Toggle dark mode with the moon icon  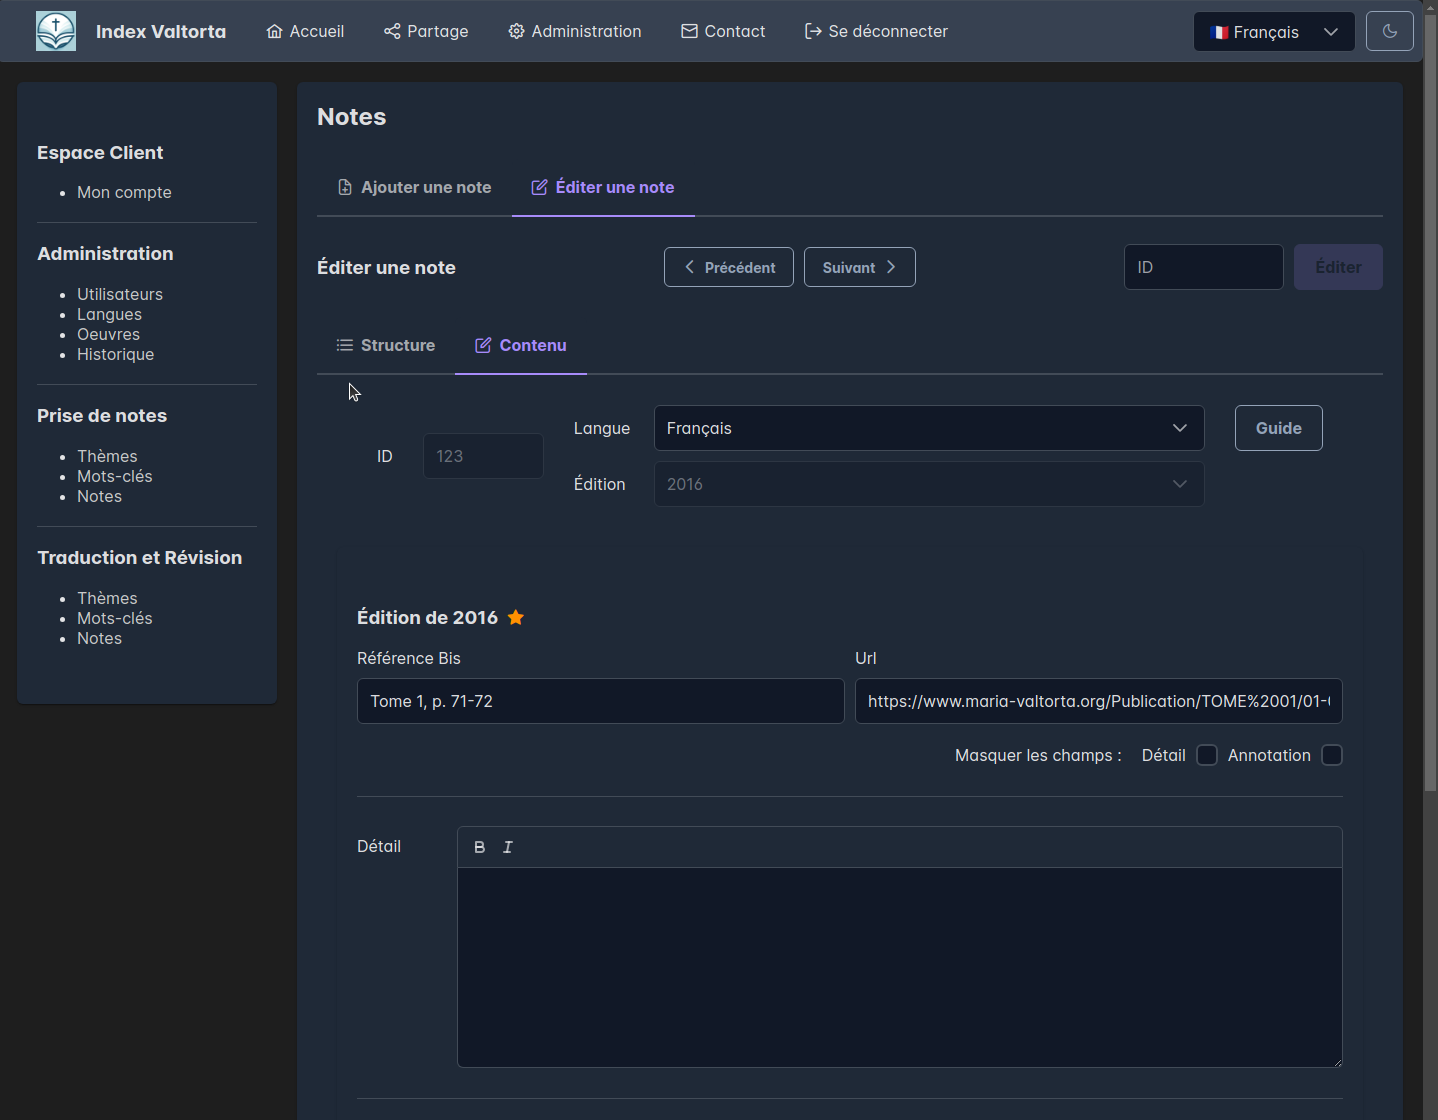tap(1389, 31)
